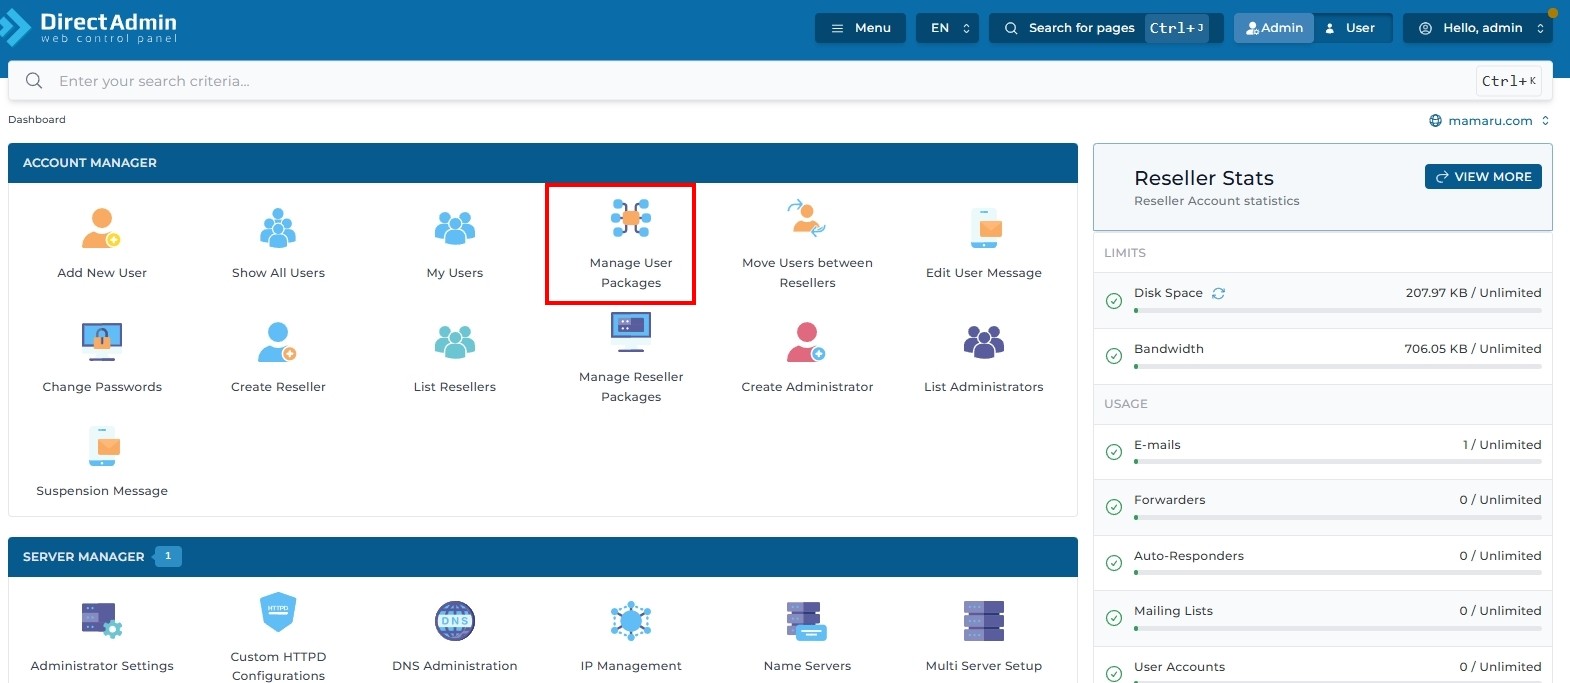
Task: Click the Show All Users icon
Action: [x=278, y=229]
